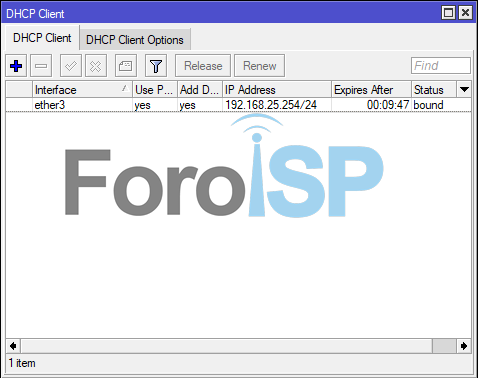
Task: Enable the entry using the checkmark icon
Action: pyautogui.click(x=71, y=66)
